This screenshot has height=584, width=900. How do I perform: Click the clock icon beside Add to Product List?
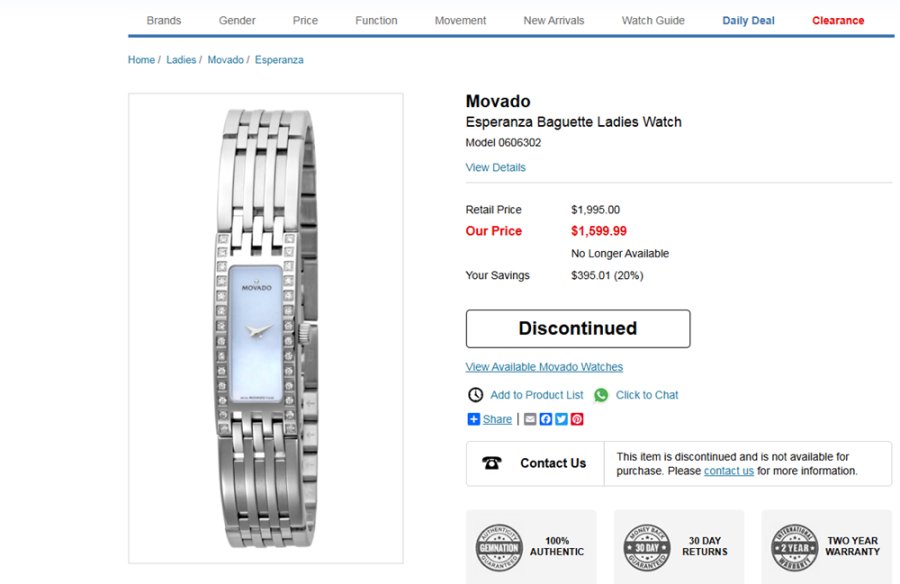(x=476, y=395)
